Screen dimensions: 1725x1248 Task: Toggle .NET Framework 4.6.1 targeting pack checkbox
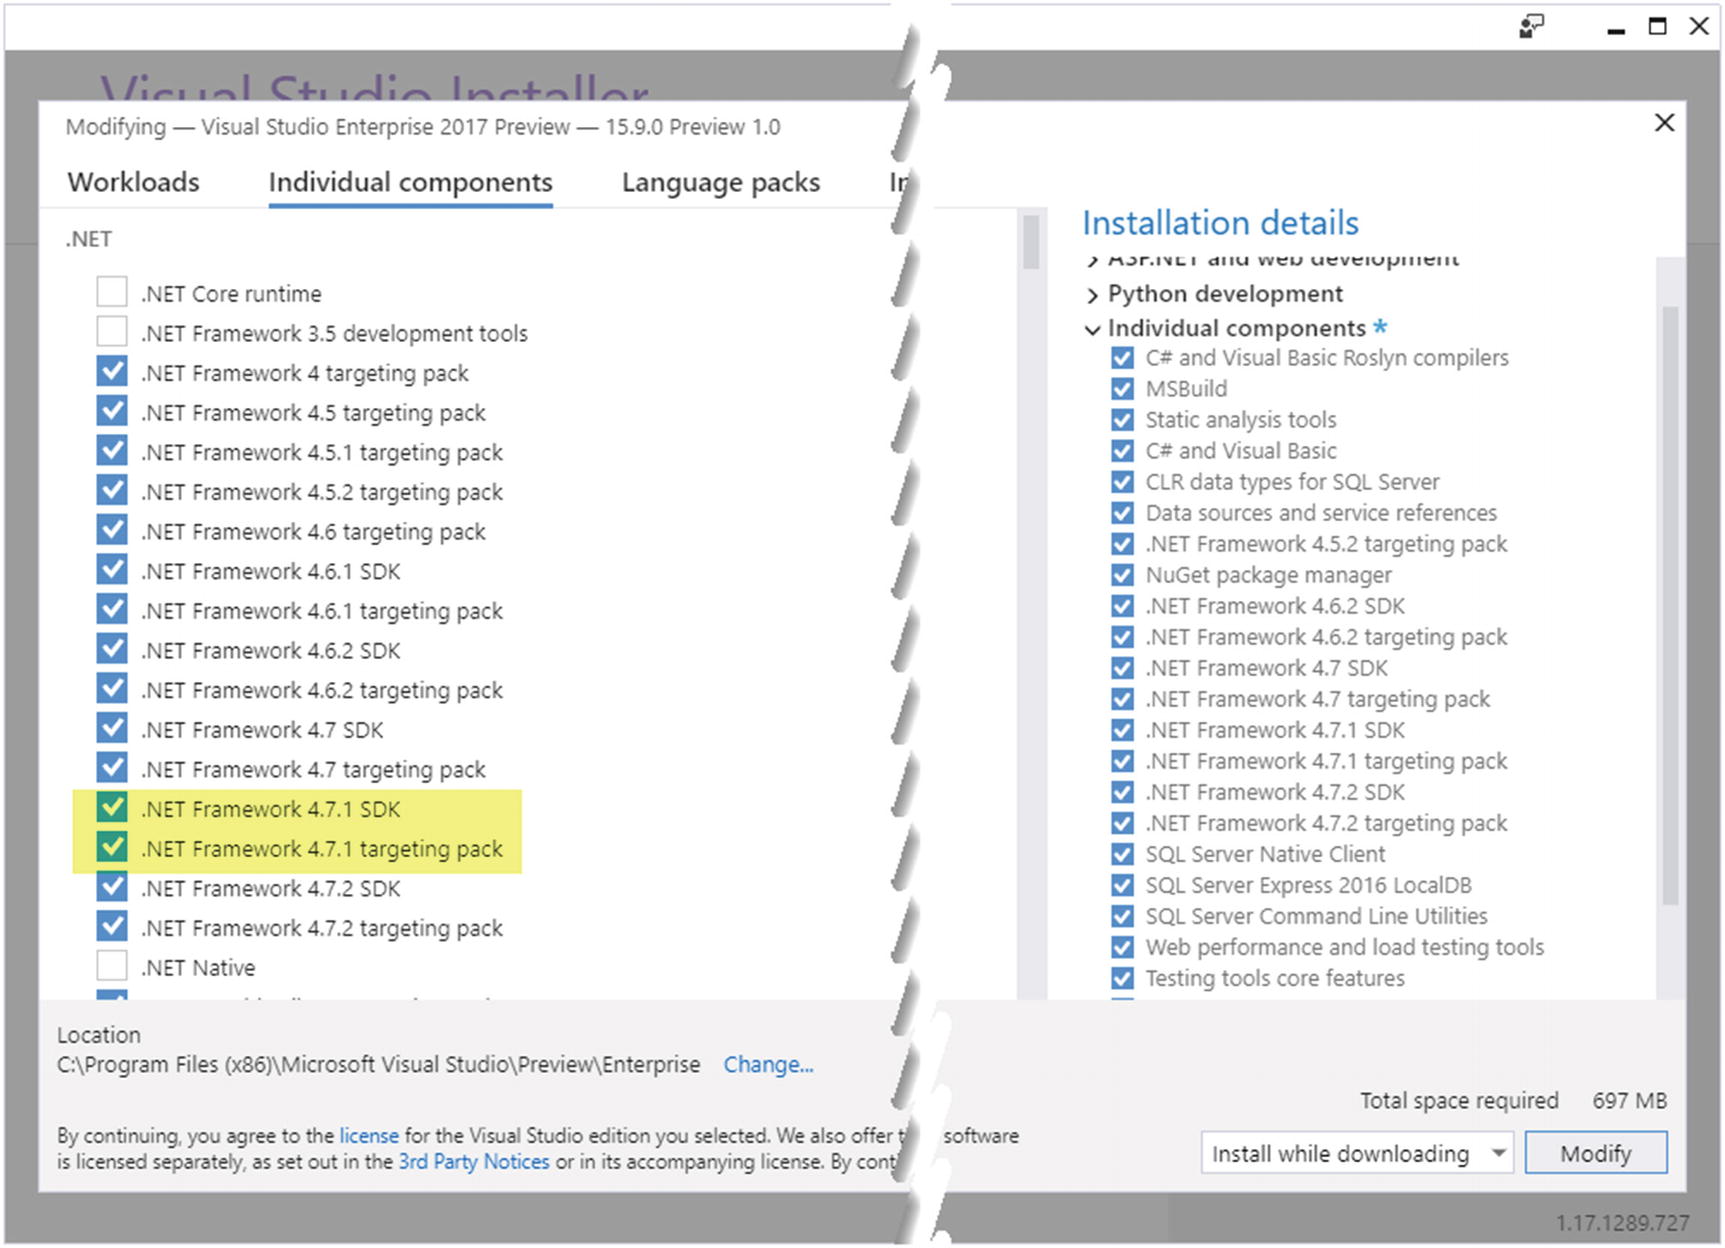[x=112, y=609]
